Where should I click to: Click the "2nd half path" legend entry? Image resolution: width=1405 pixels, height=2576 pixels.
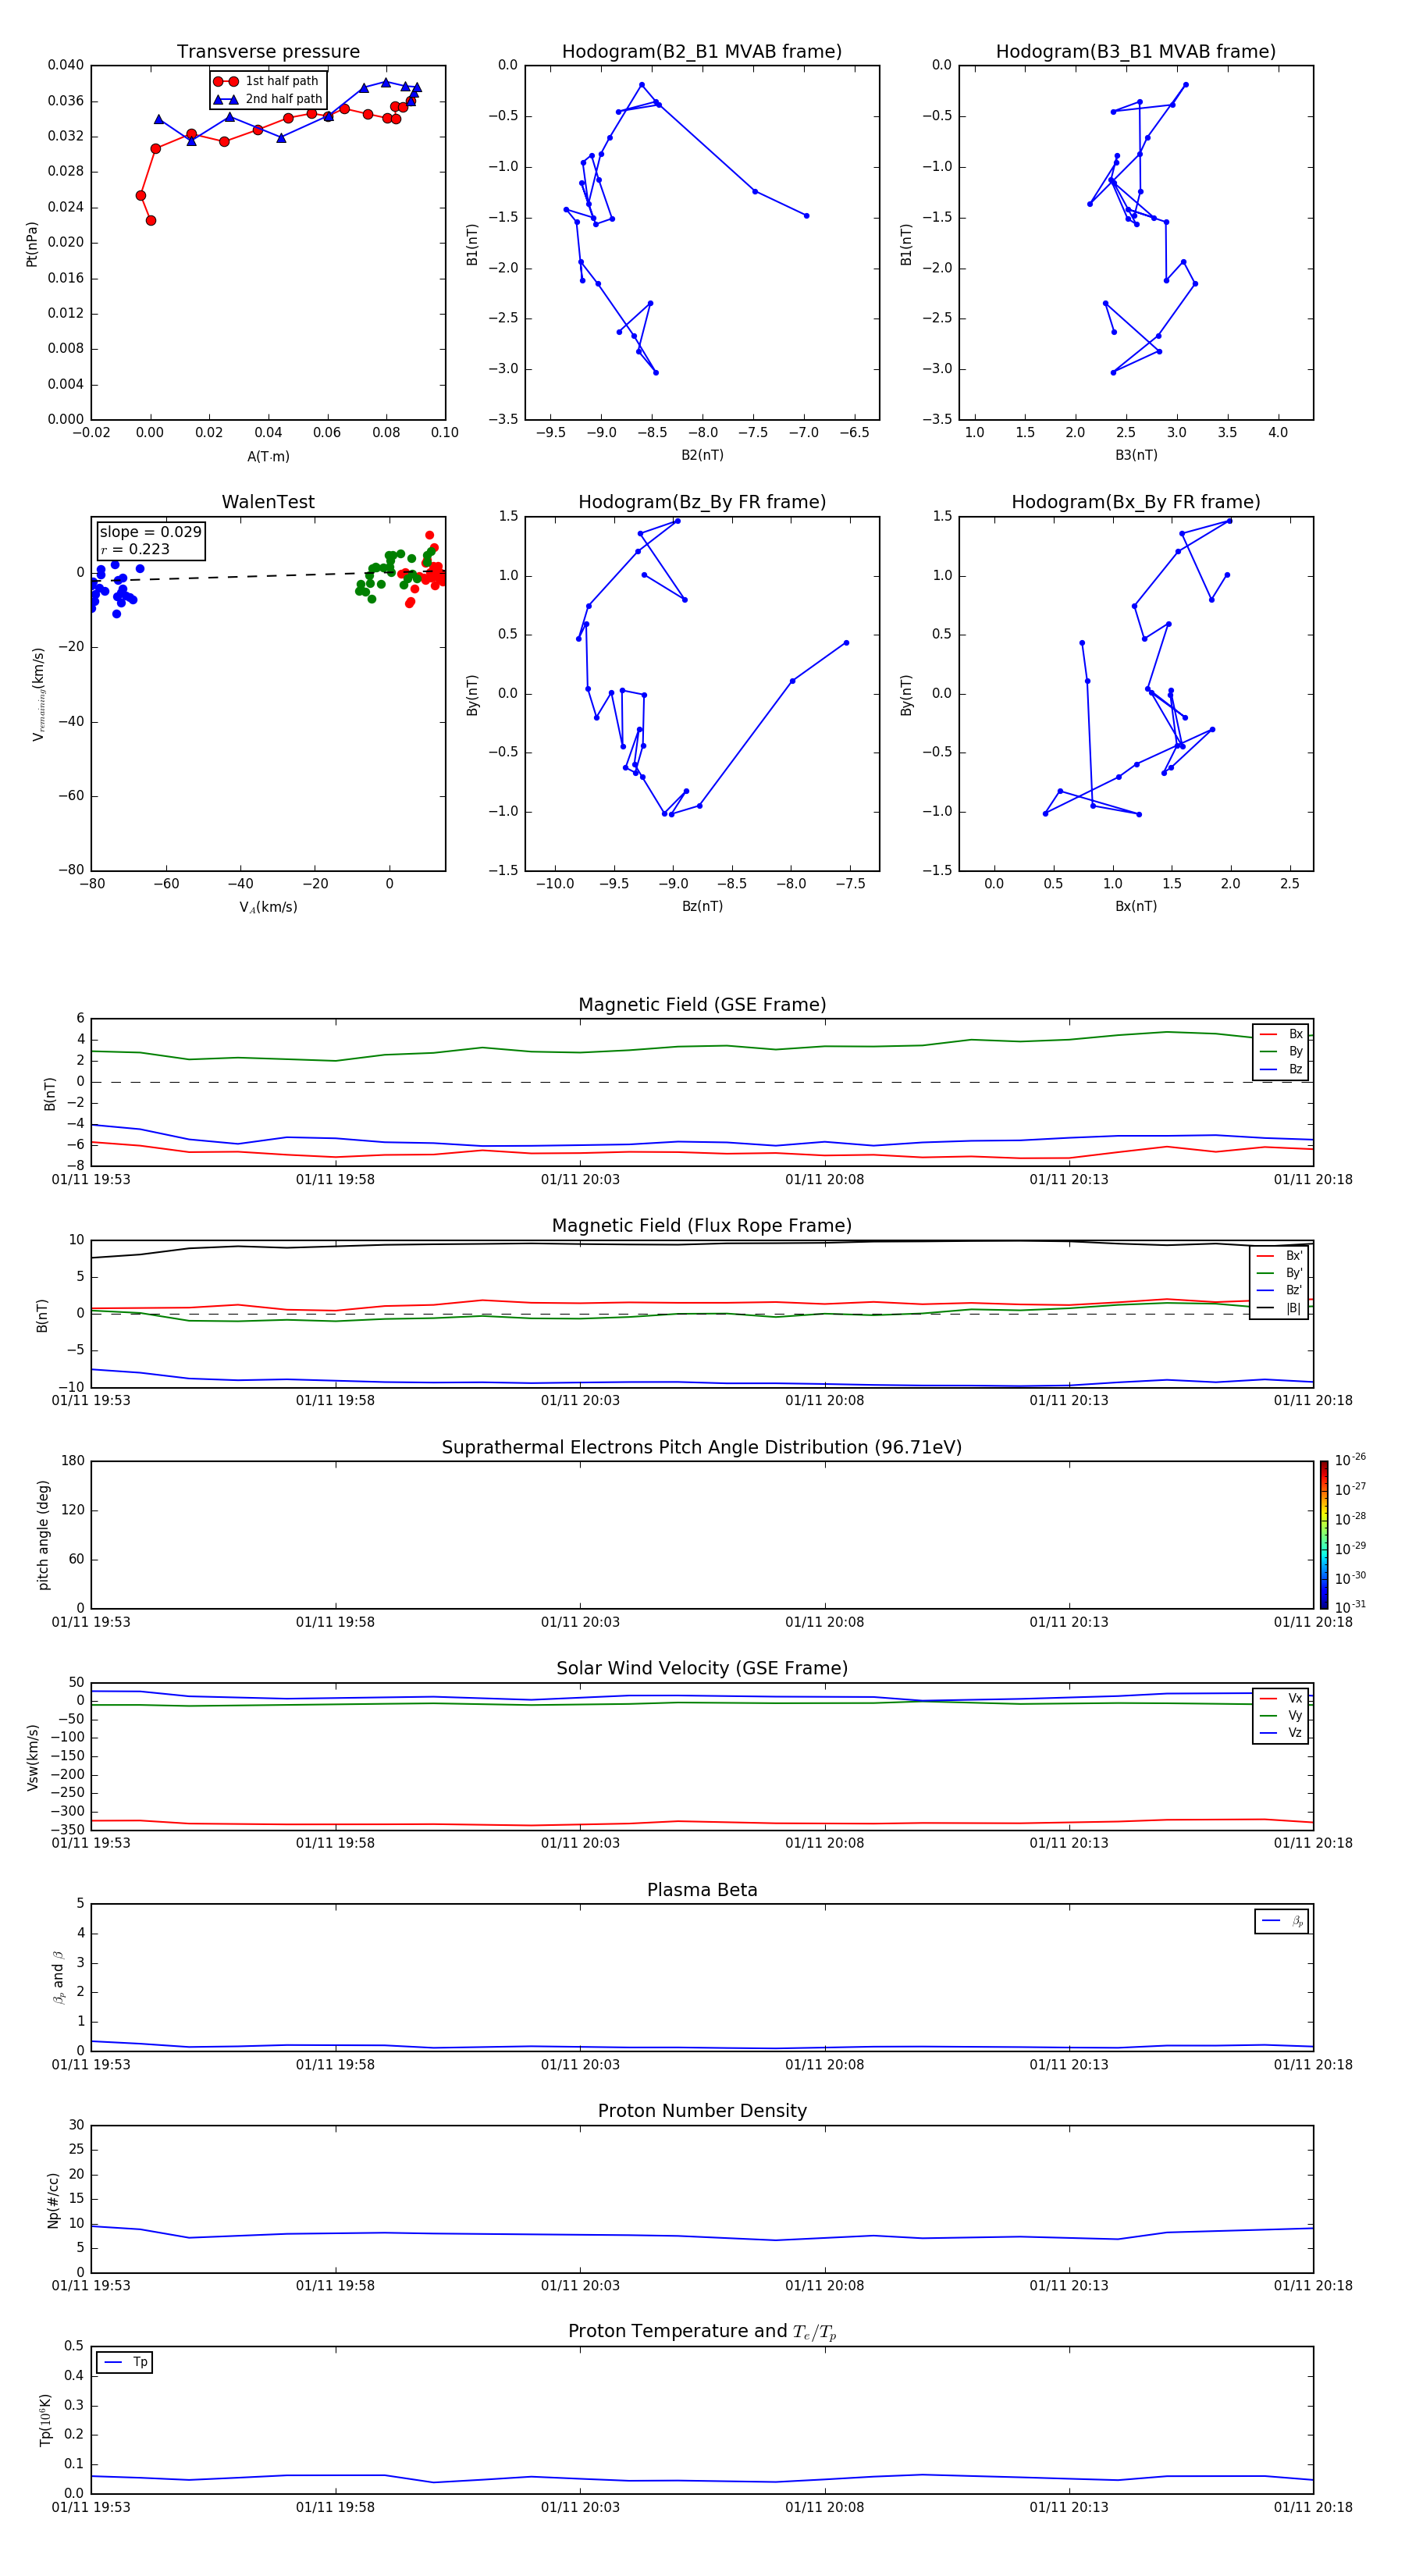coord(268,99)
